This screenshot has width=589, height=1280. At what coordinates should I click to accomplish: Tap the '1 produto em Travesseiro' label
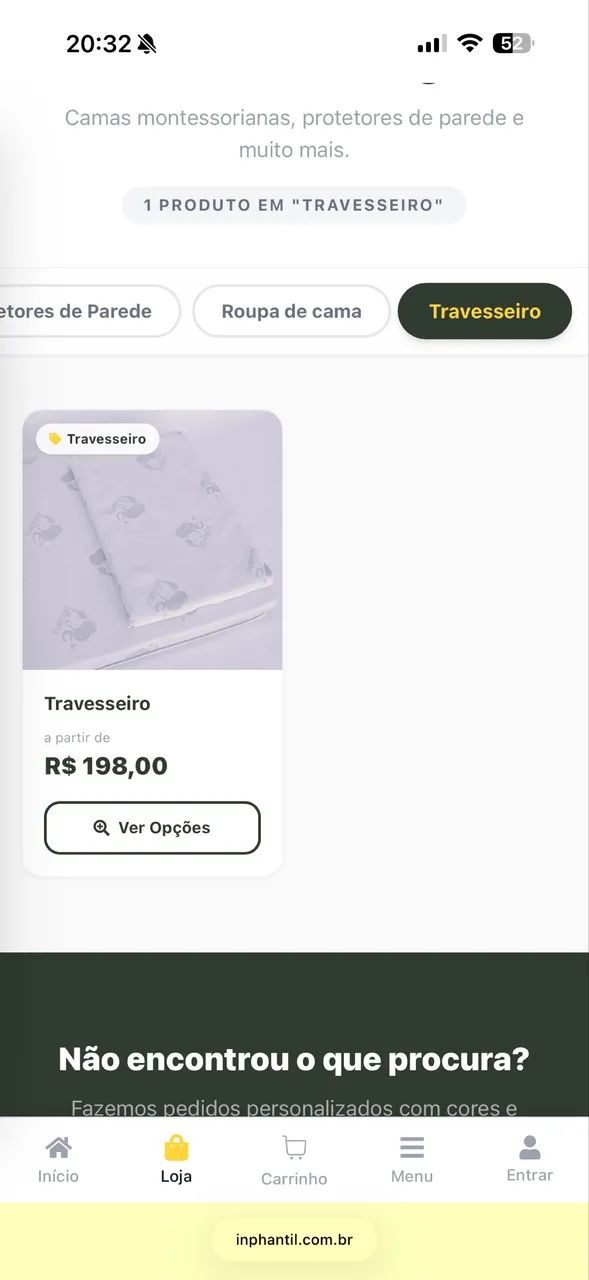[x=294, y=205]
